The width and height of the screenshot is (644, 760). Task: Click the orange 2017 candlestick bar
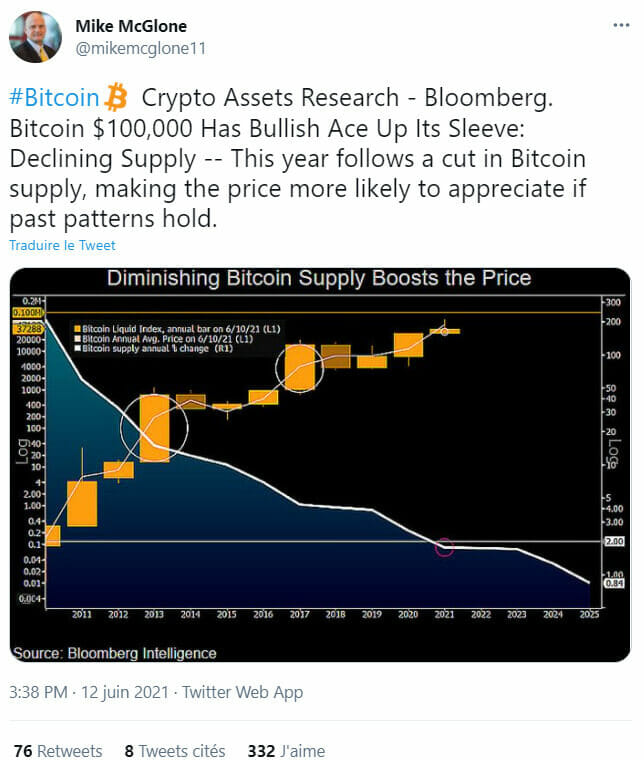tap(300, 368)
